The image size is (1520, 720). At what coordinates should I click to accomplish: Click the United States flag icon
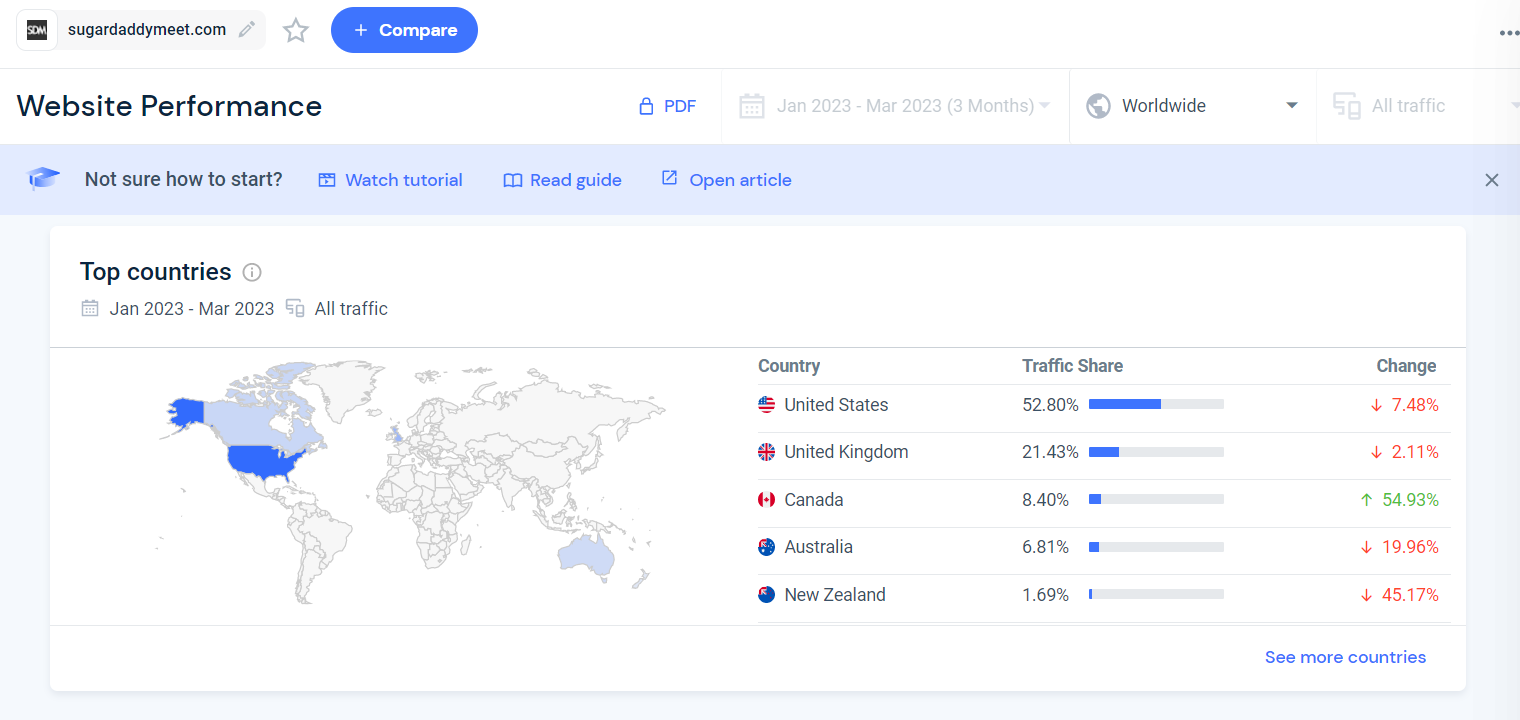767,405
